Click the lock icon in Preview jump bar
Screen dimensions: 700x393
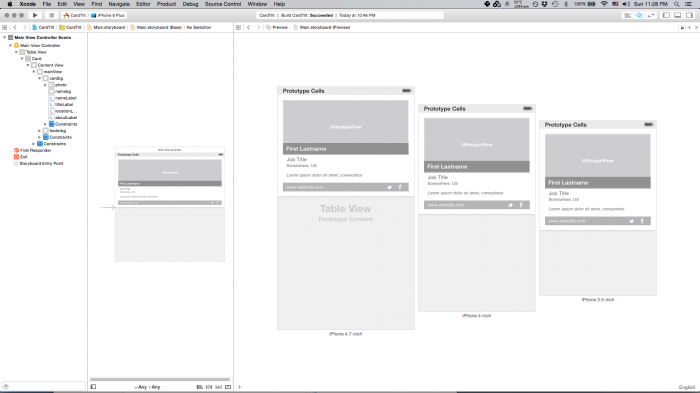point(682,27)
